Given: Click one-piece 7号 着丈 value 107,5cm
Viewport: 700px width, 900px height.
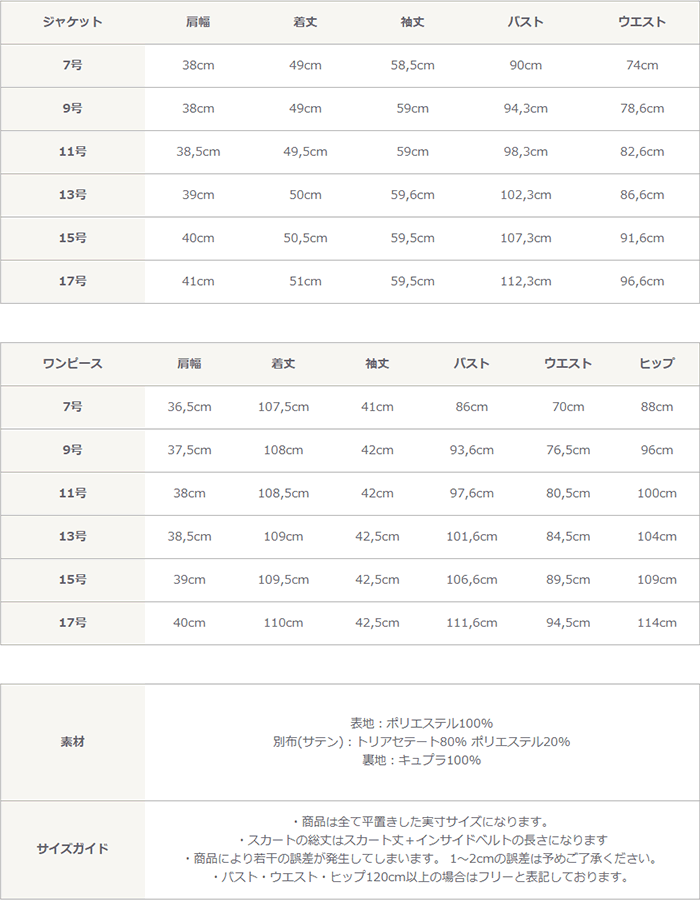Looking at the screenshot, I should (x=283, y=407).
